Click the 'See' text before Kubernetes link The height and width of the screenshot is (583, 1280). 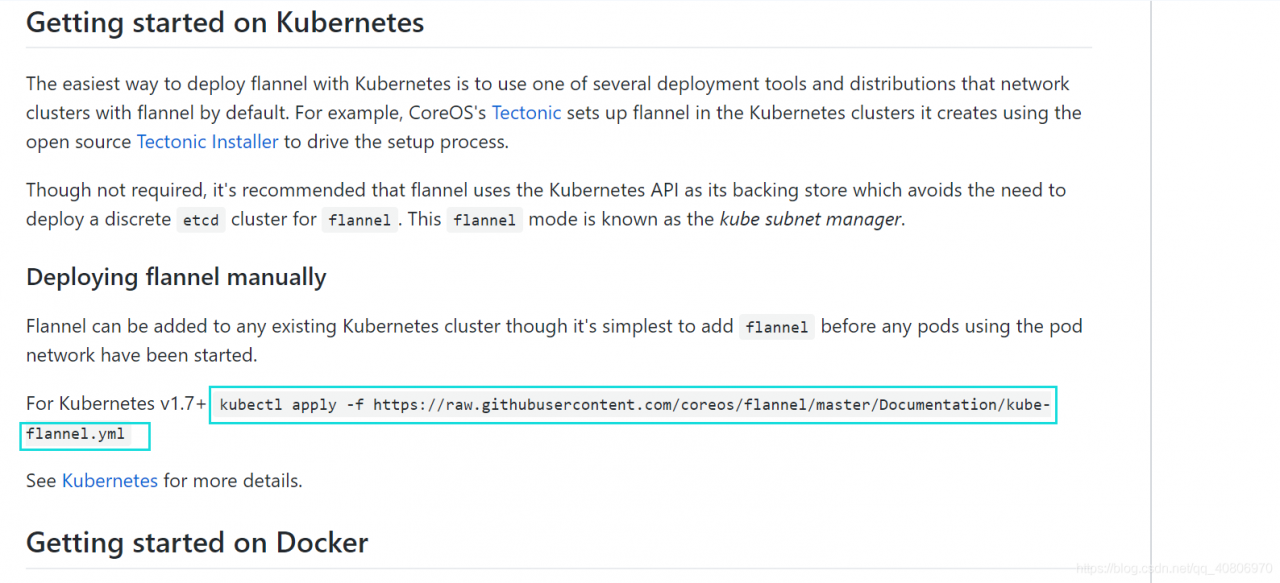coord(41,480)
